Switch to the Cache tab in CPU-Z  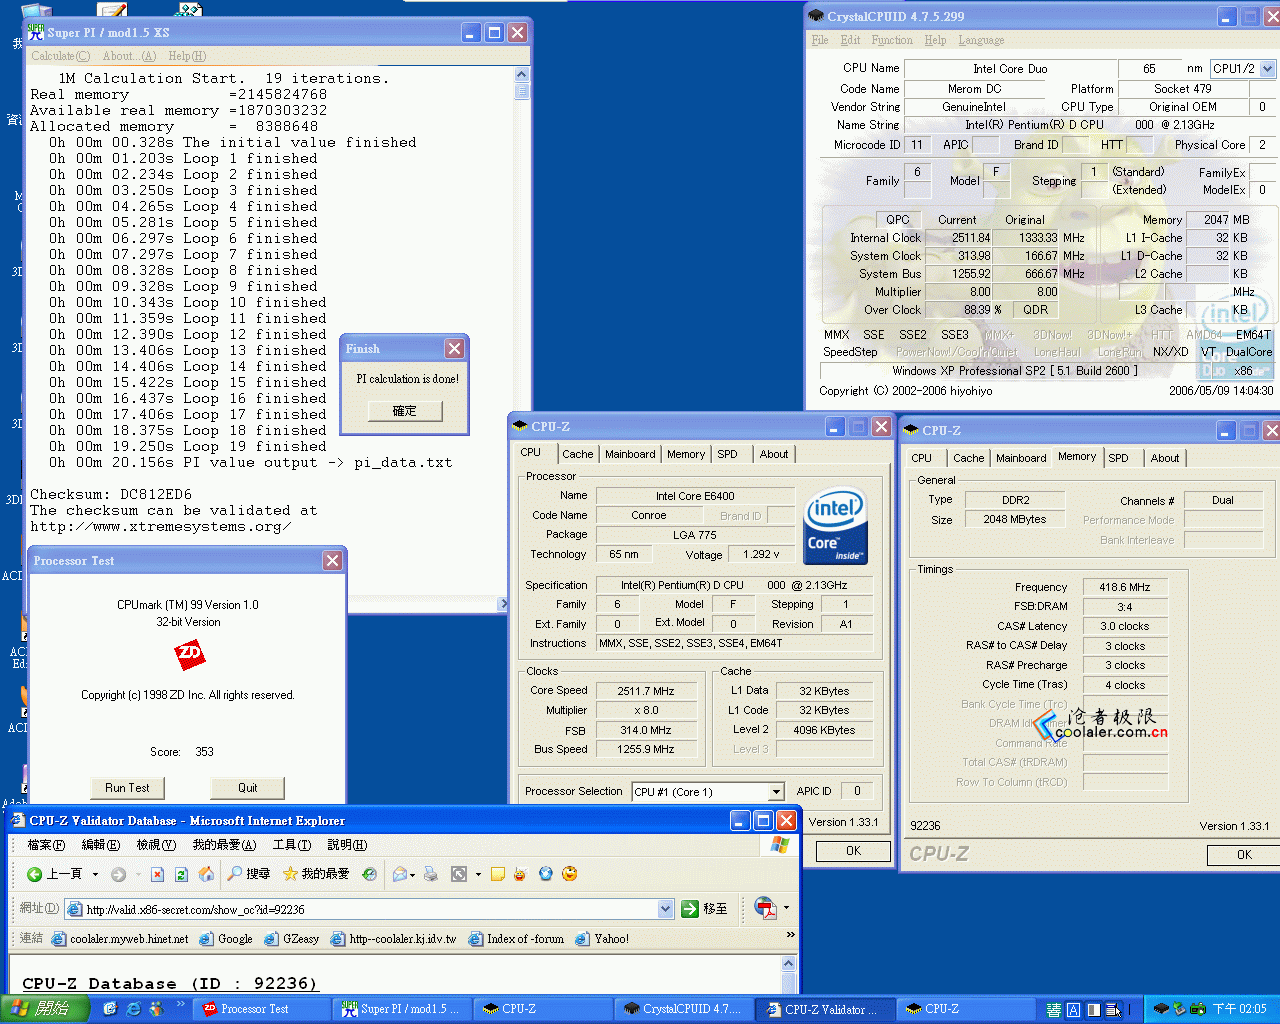coord(577,454)
